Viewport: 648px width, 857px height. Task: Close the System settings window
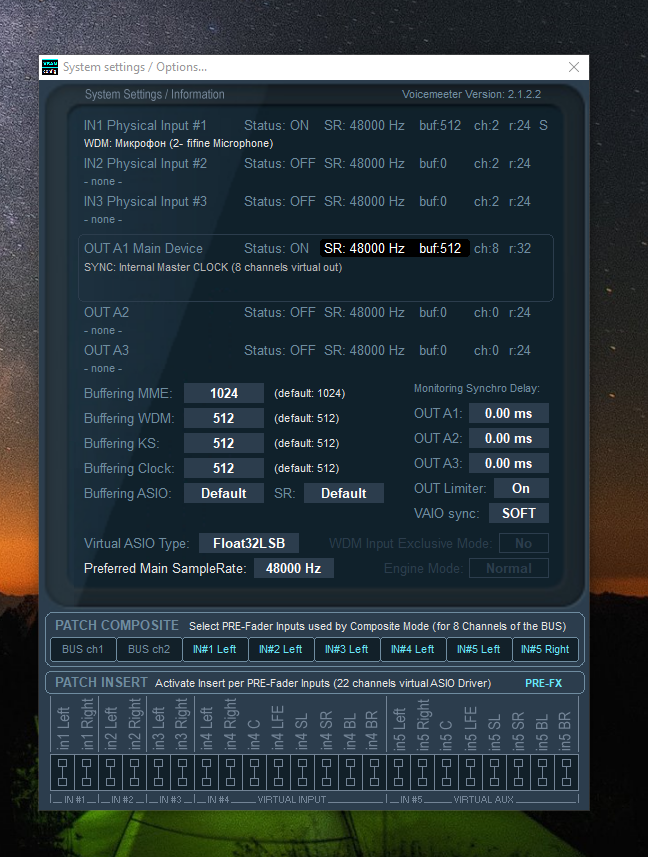574,67
